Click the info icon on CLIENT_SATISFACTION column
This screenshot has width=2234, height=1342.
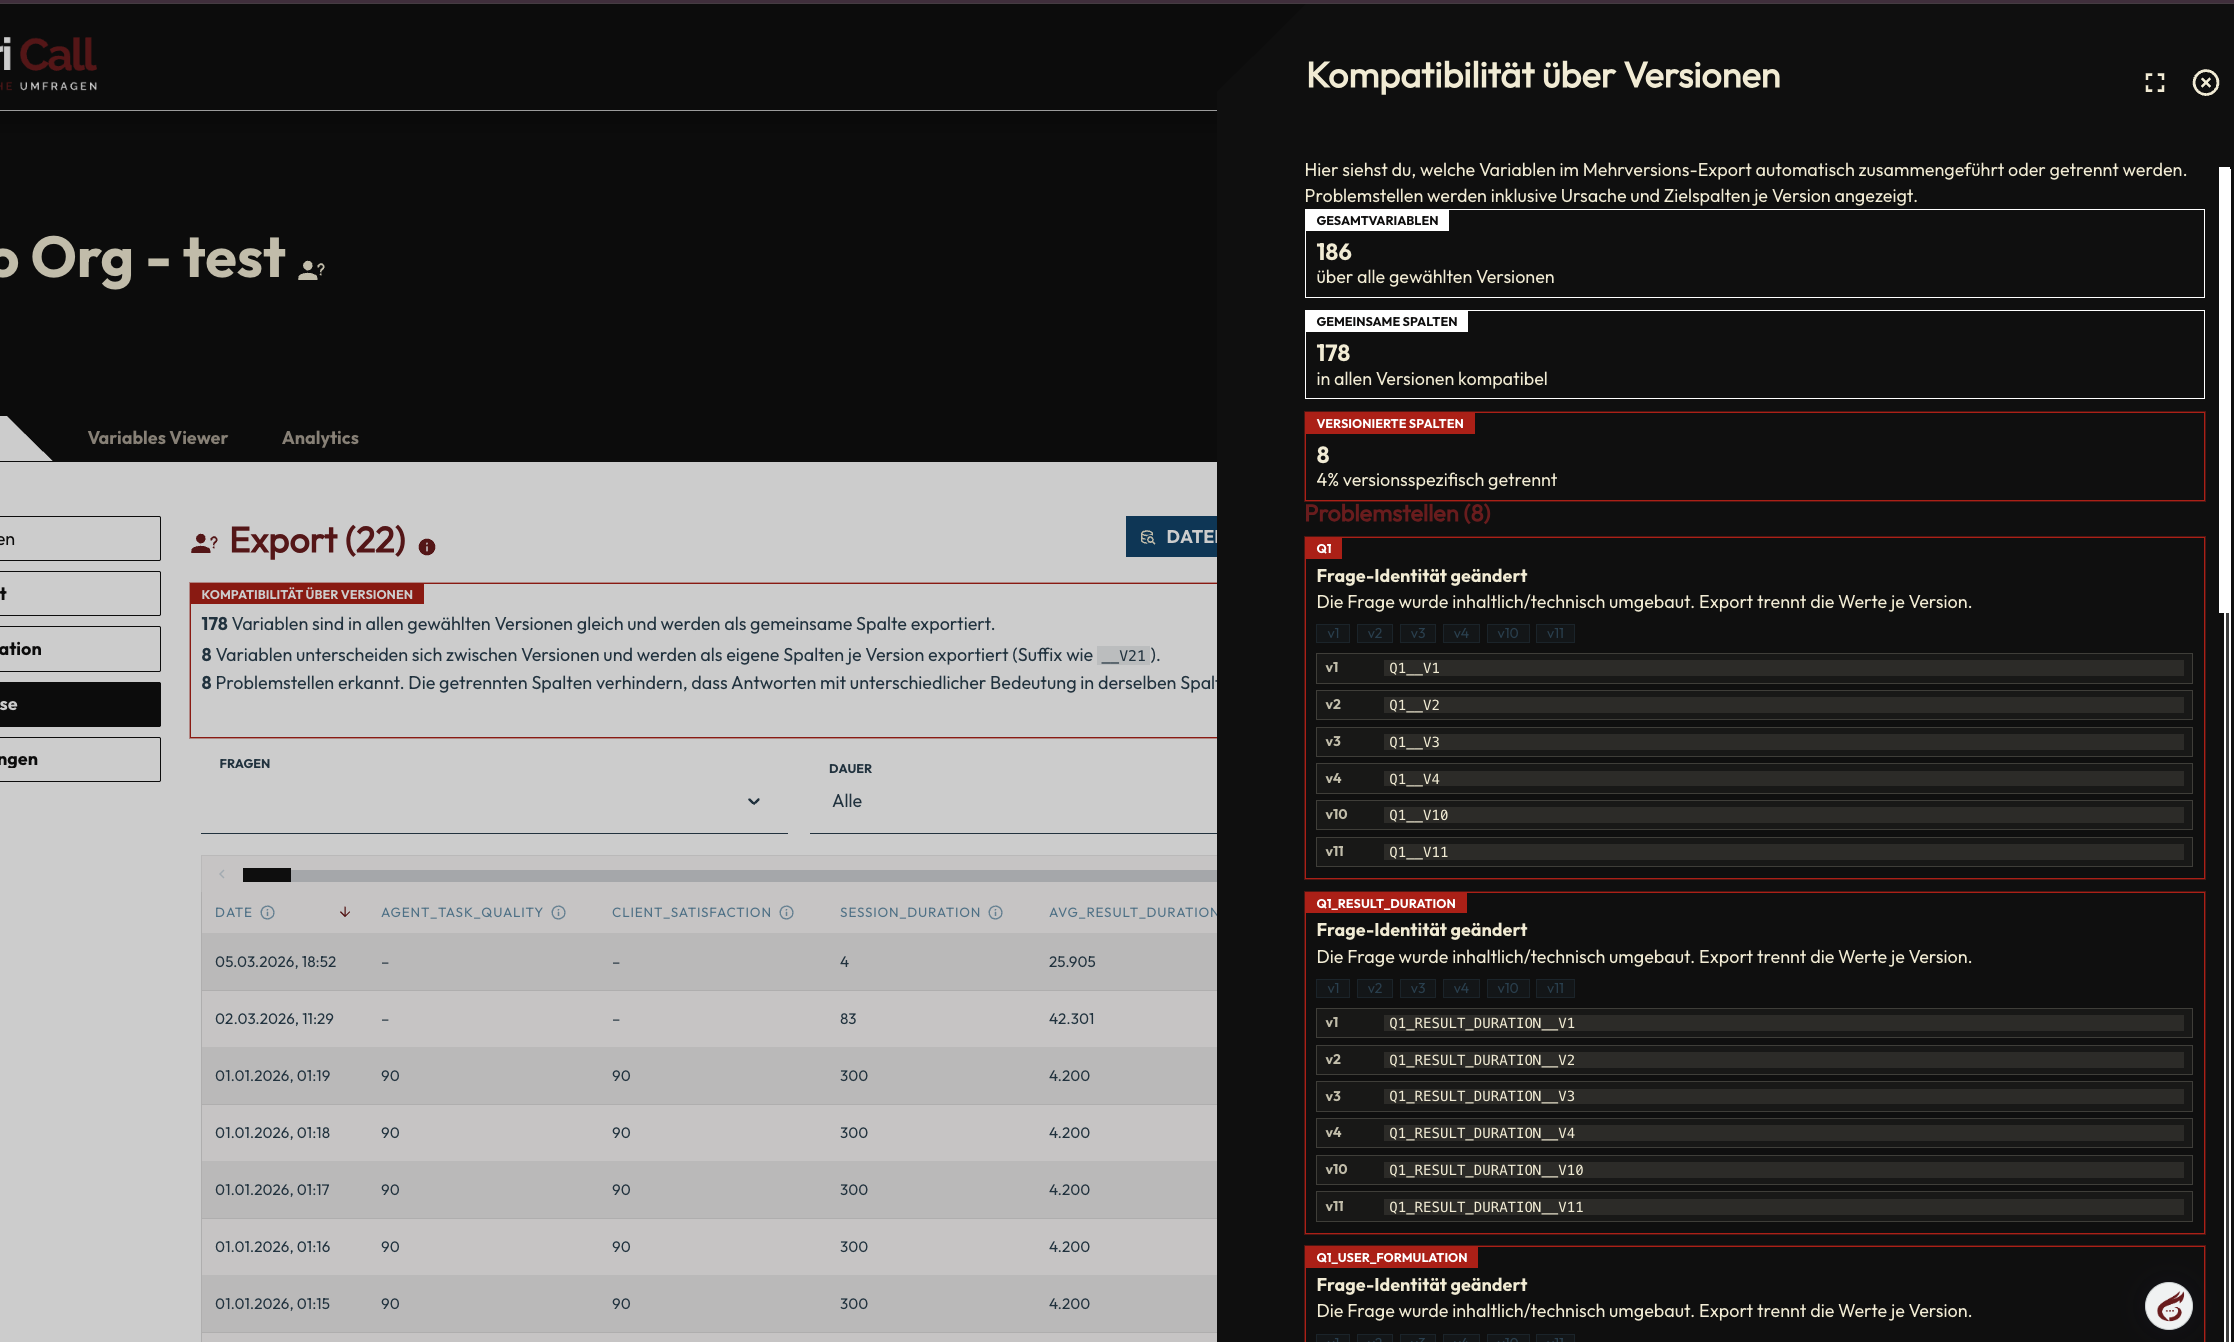pyautogui.click(x=786, y=912)
